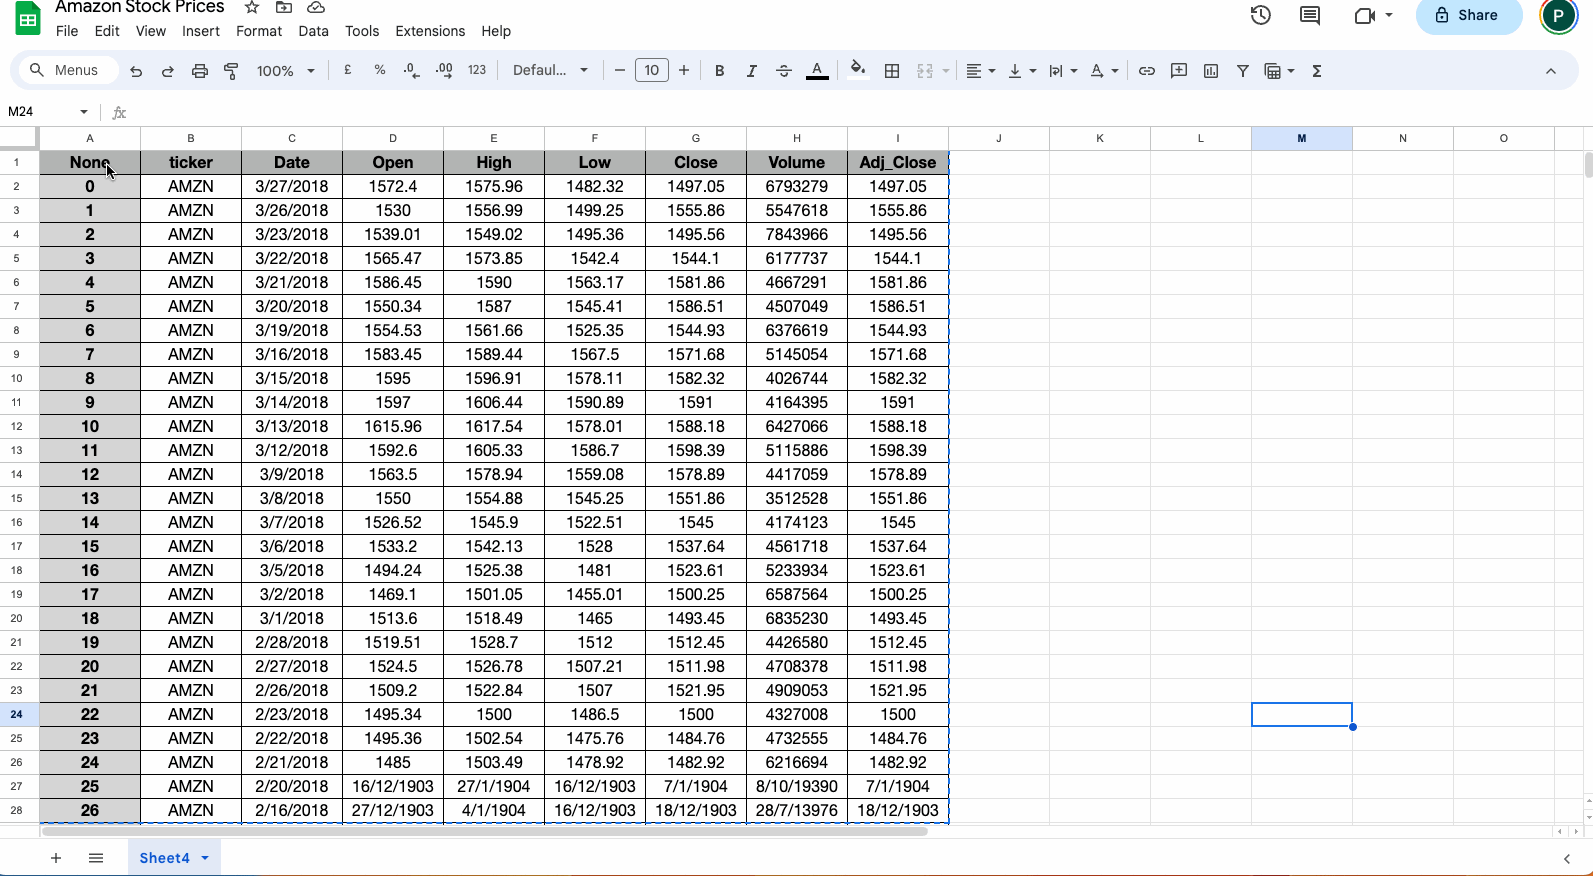Open the Extensions menu

tap(430, 31)
